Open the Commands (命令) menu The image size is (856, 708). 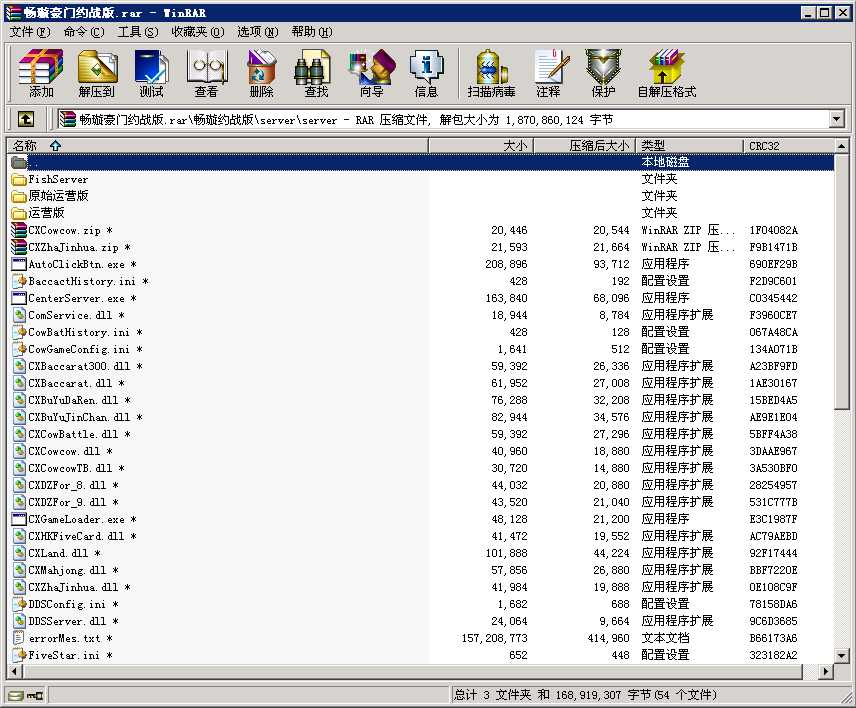point(84,32)
